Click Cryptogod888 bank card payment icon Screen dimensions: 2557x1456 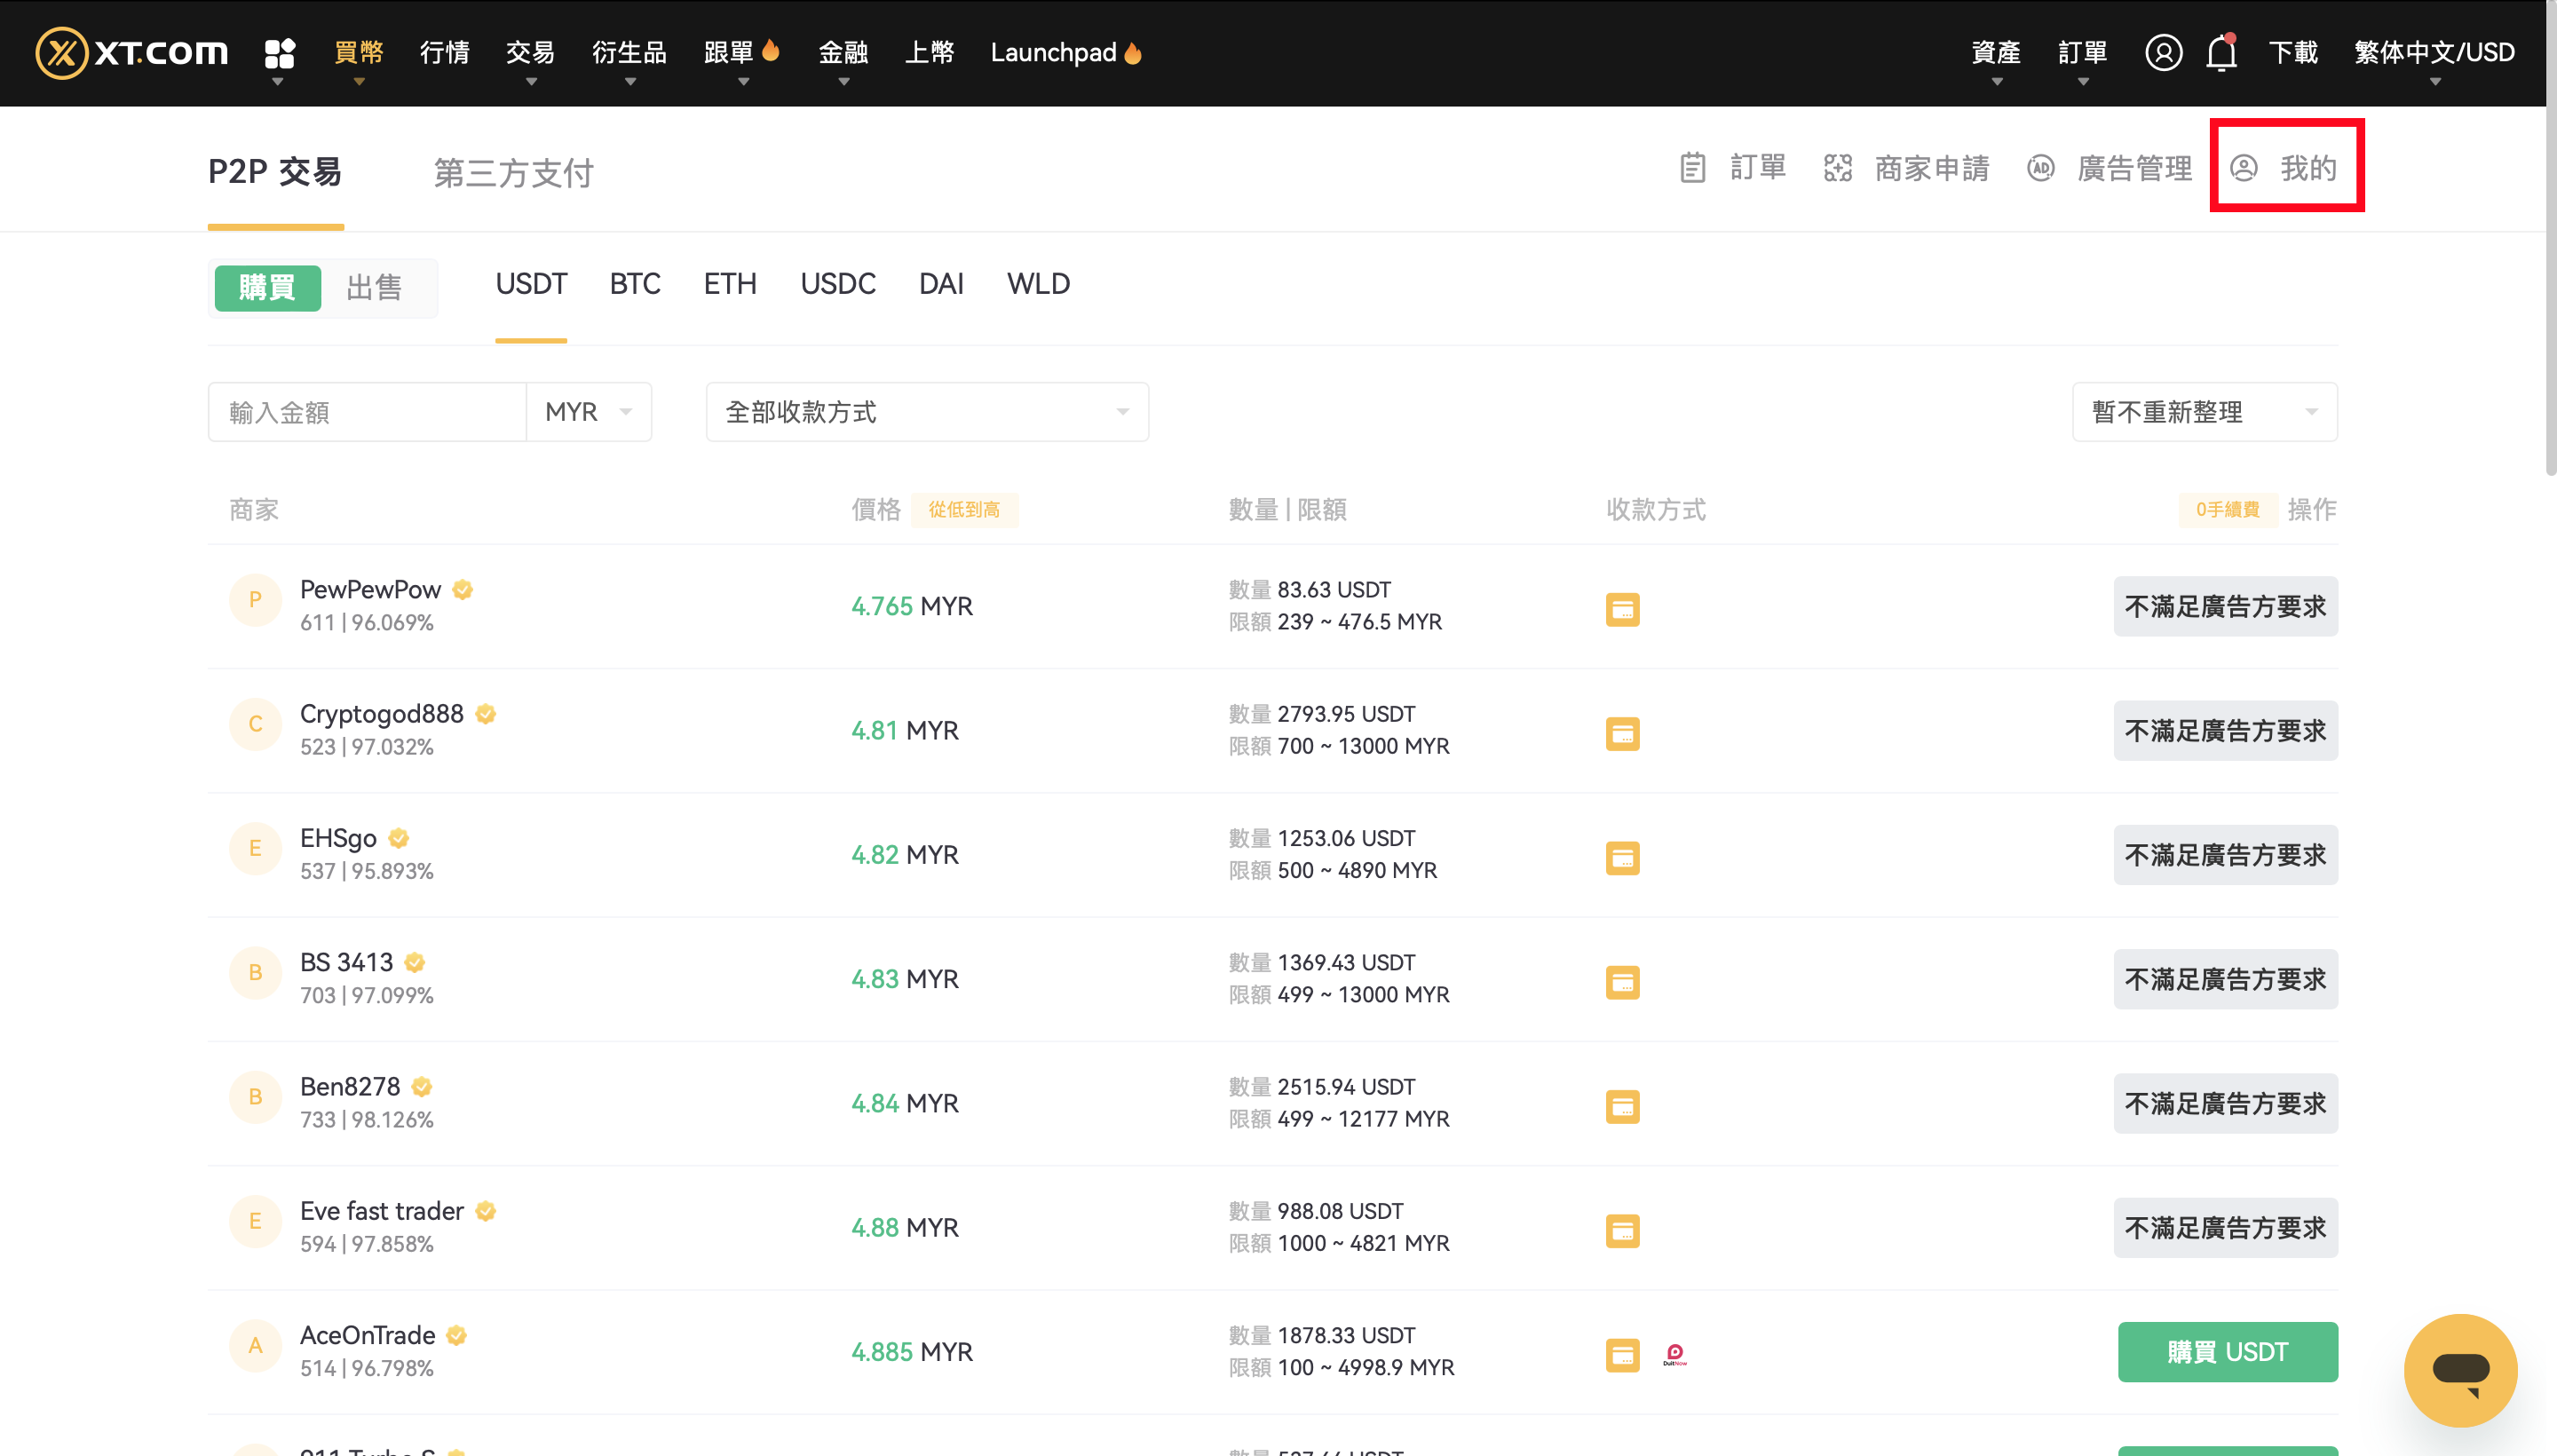point(1622,733)
